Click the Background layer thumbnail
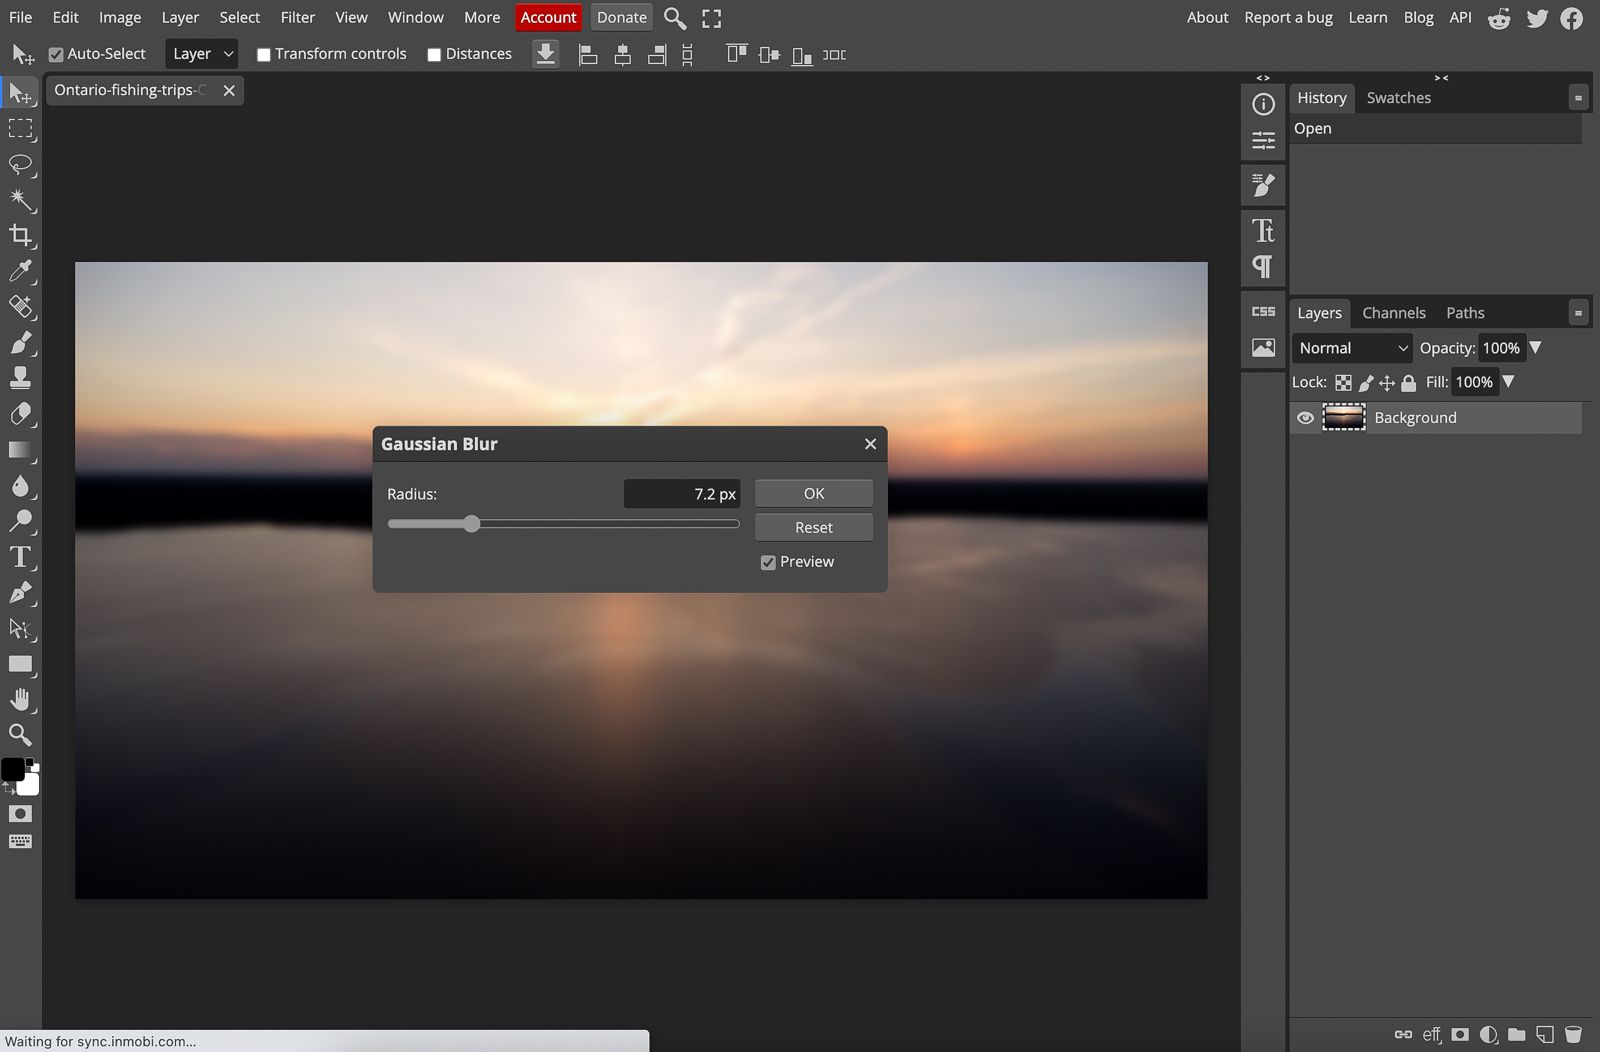 (1344, 417)
